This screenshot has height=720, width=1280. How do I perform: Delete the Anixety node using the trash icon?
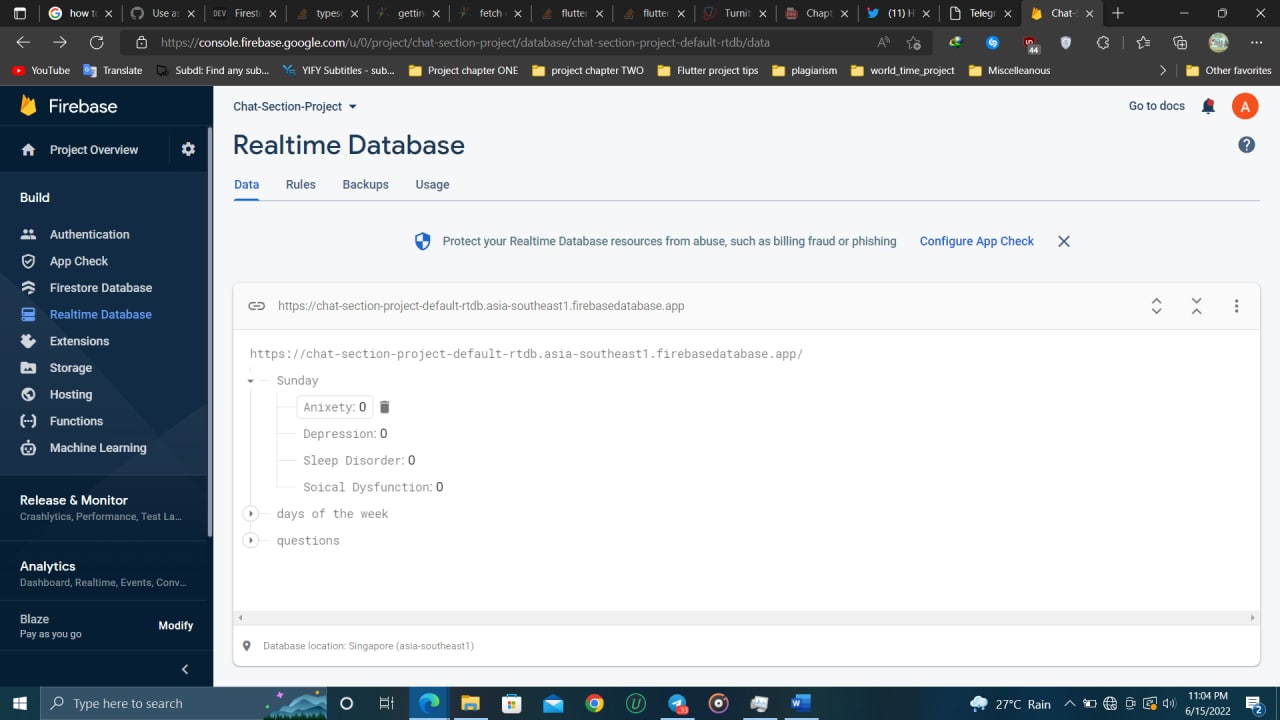coord(384,407)
